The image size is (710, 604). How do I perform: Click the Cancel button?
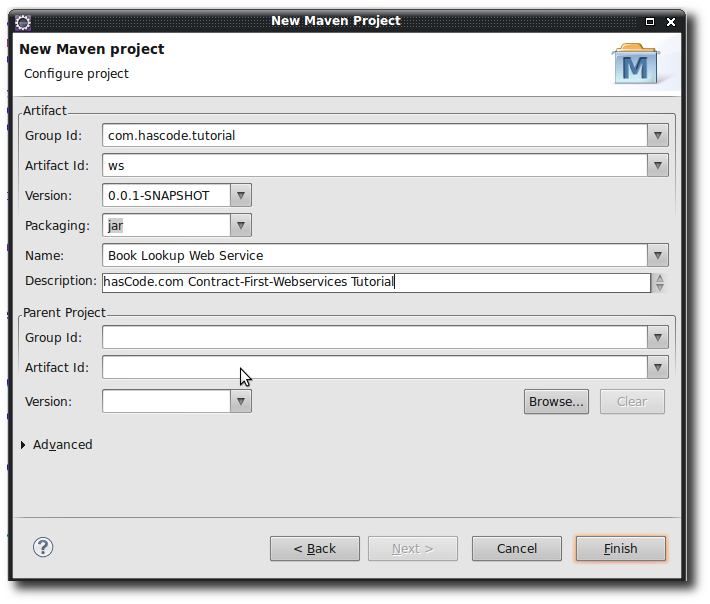click(x=517, y=549)
